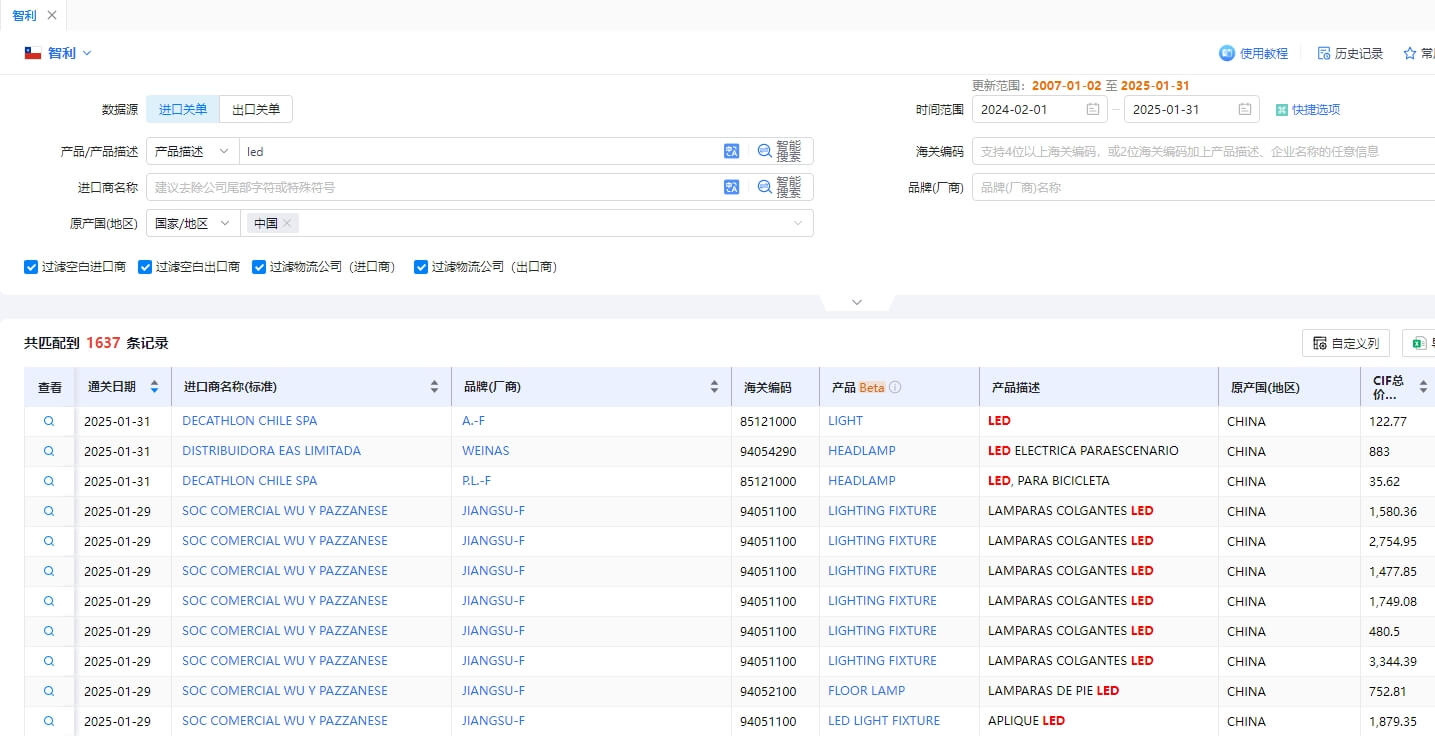Click the translate icon in importer name field
The height and width of the screenshot is (736, 1435).
tap(731, 187)
